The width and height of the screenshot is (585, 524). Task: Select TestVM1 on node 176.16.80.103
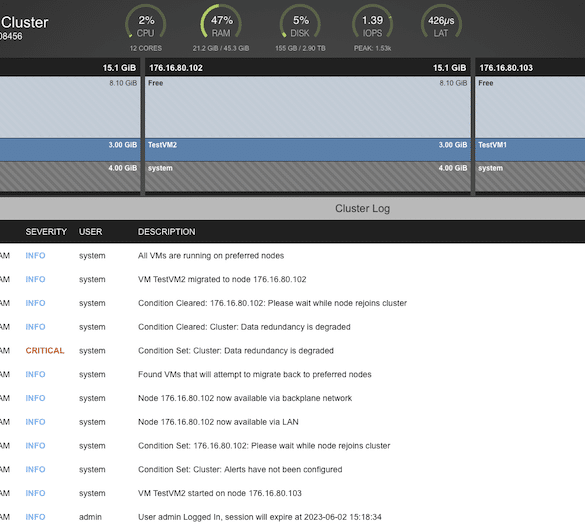530,150
